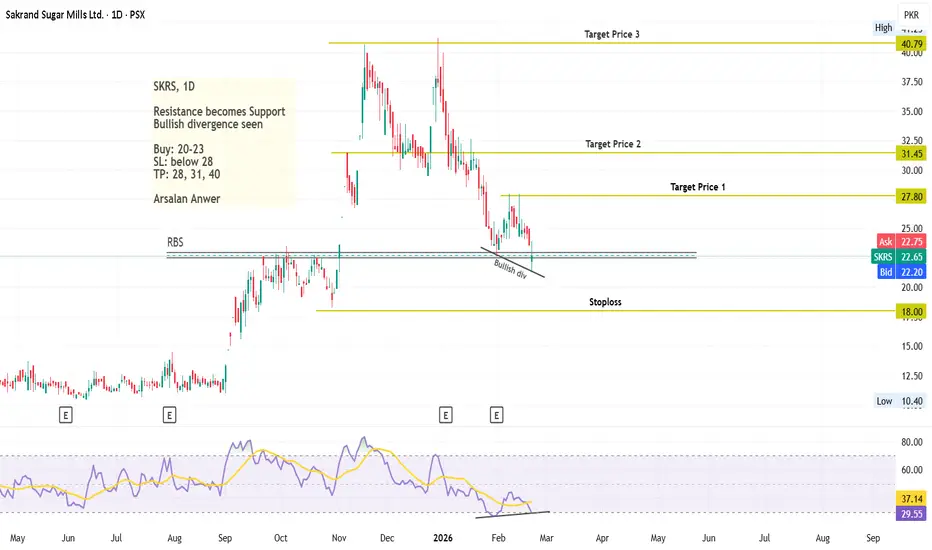Click the RSI 29.55 value tag
This screenshot has height=550, width=932.
pyautogui.click(x=911, y=514)
